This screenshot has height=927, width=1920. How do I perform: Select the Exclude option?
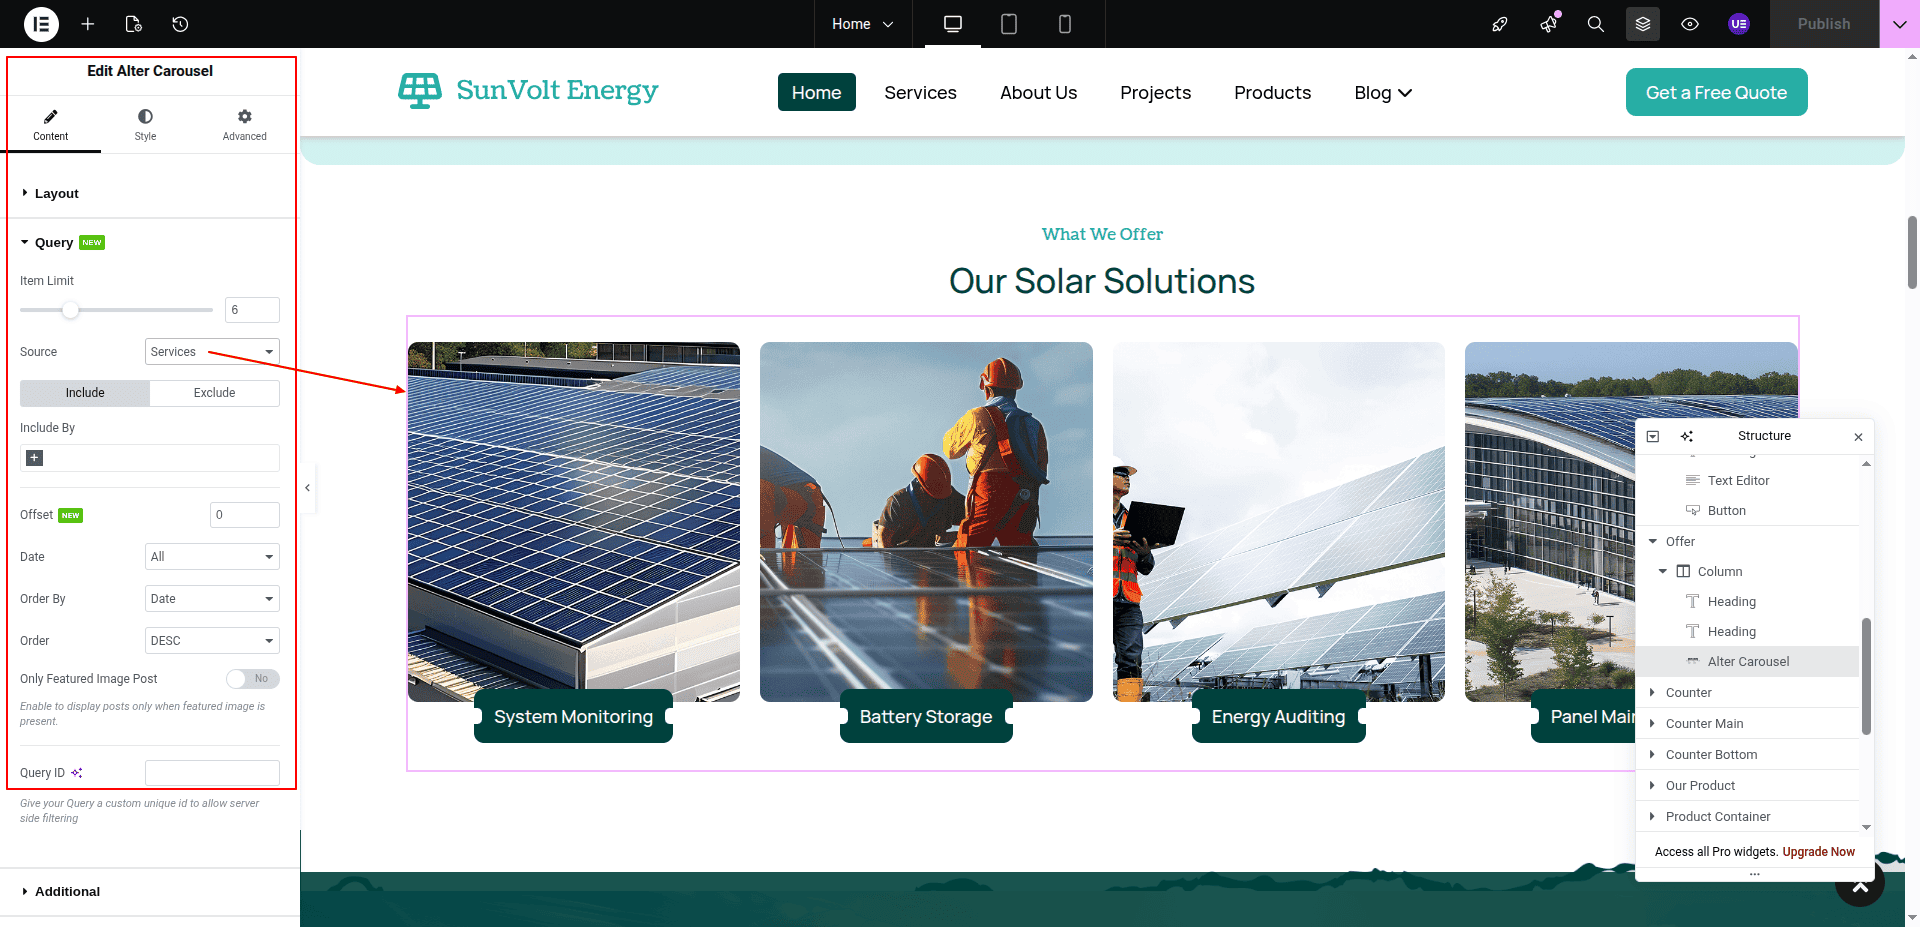214,393
